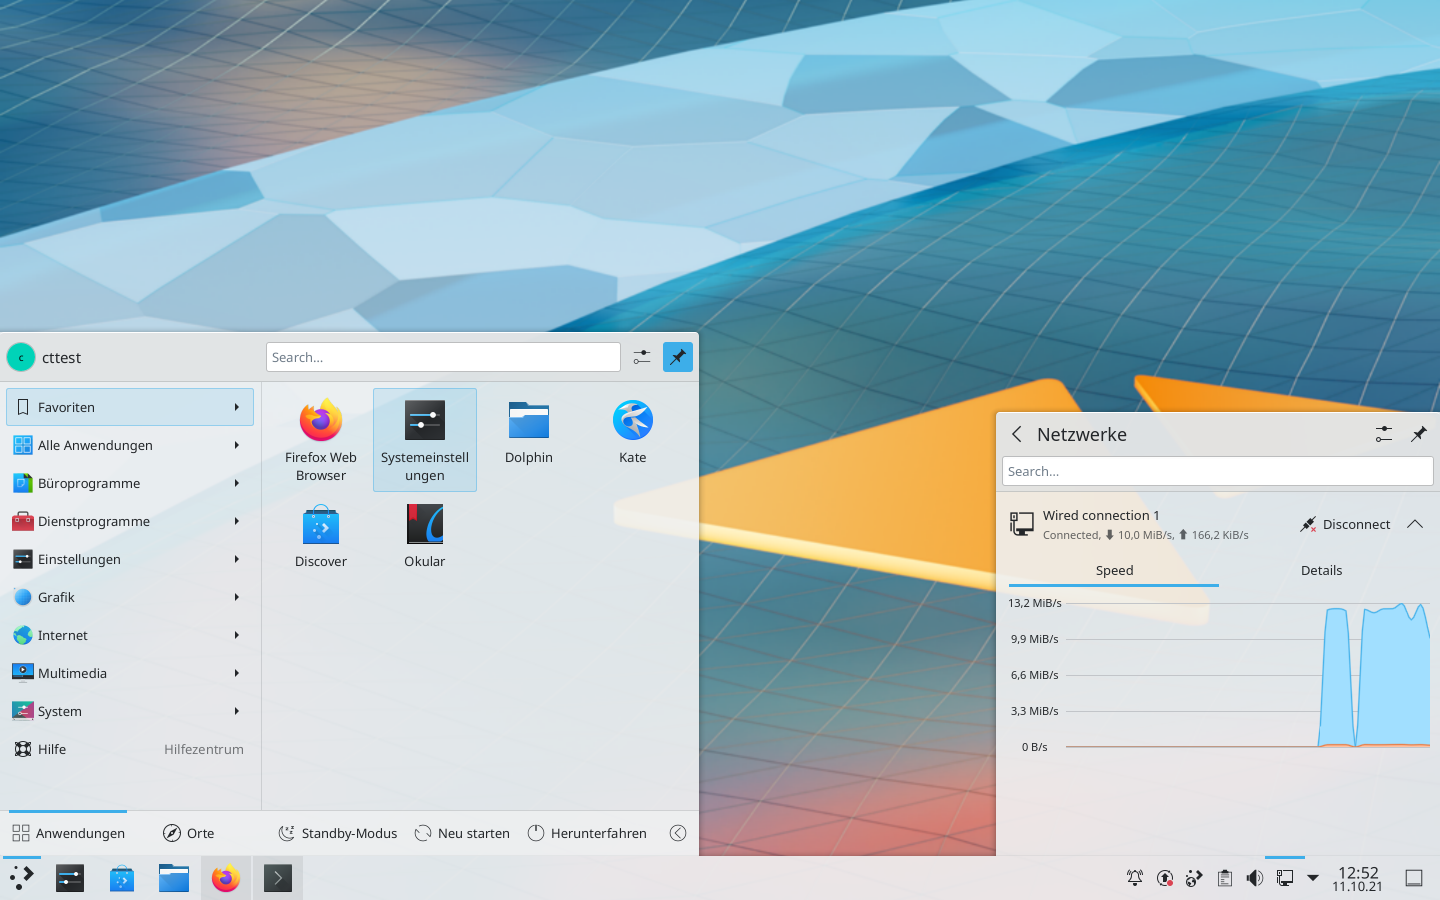Launch Okular document viewer
This screenshot has width=1440, height=900.
(424, 535)
